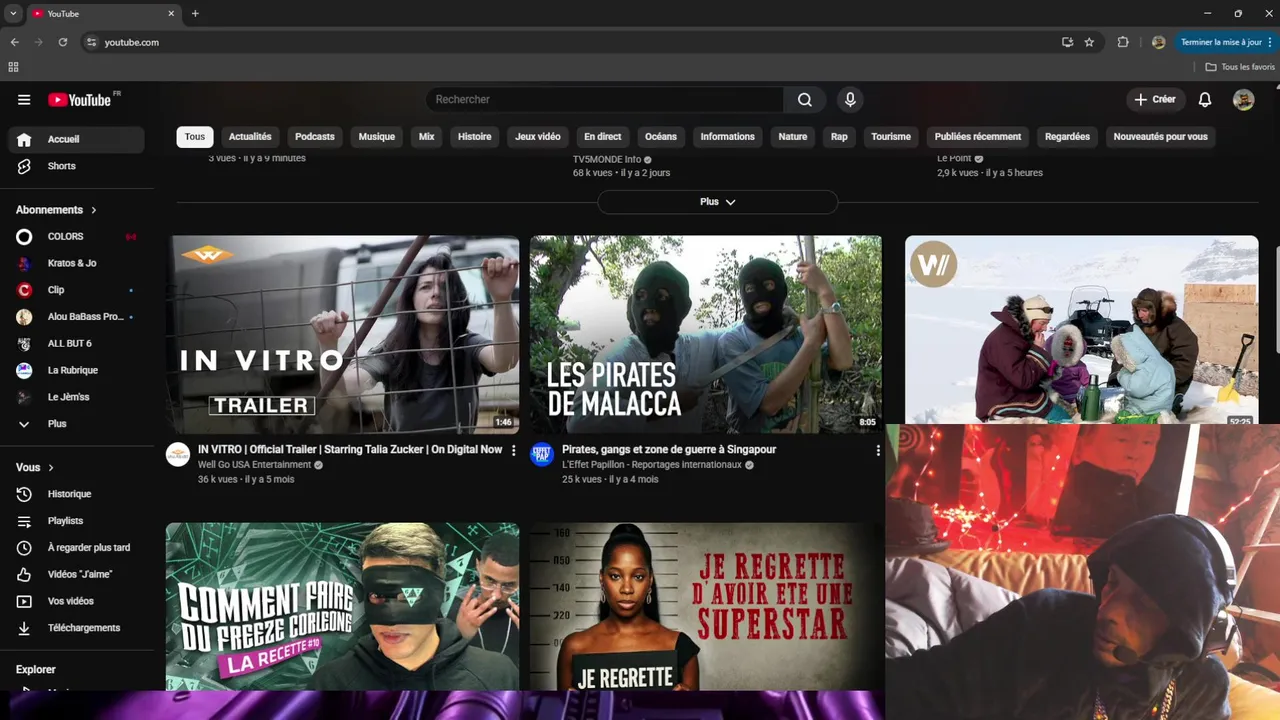Bookmark this page with star icon
The width and height of the screenshot is (1280, 720).
click(x=1089, y=42)
